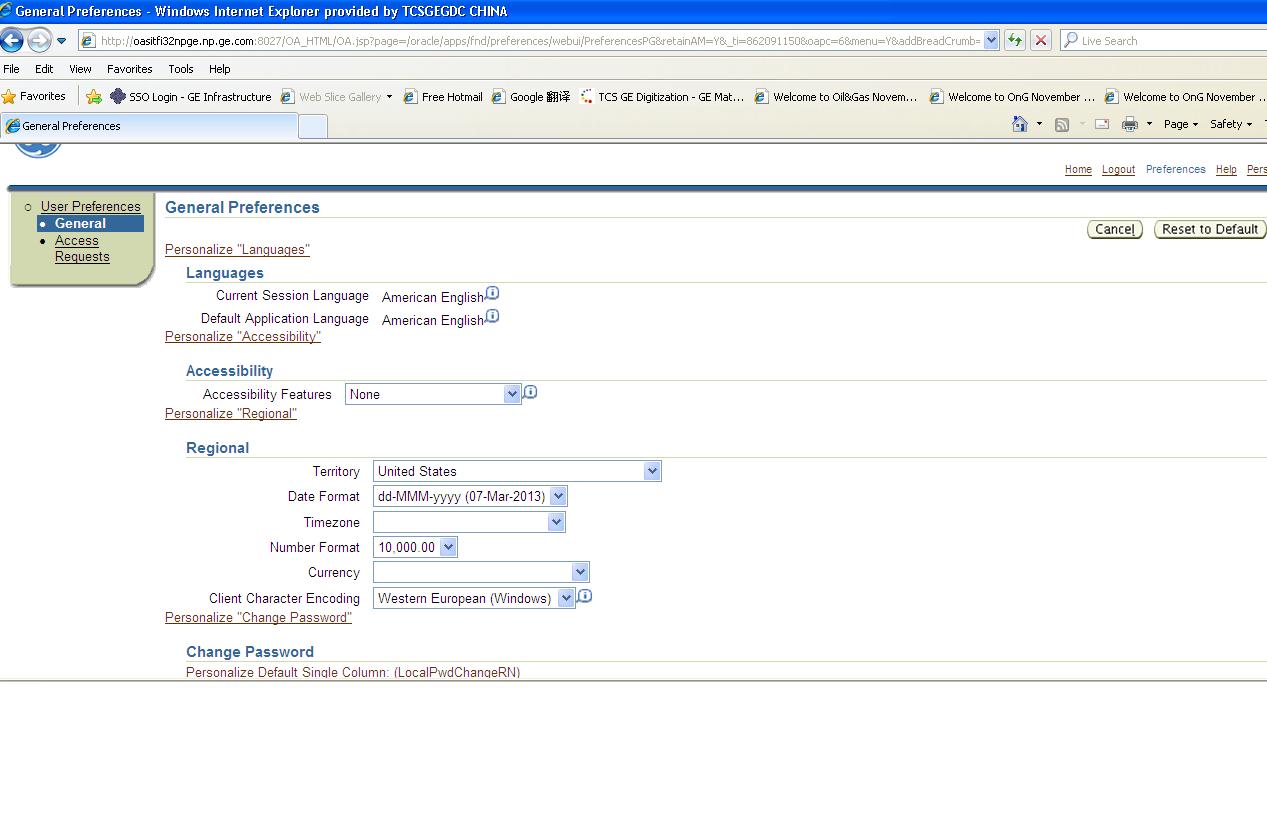
Task: Click info icon beside Accessibility Features dropdown
Action: coord(530,392)
